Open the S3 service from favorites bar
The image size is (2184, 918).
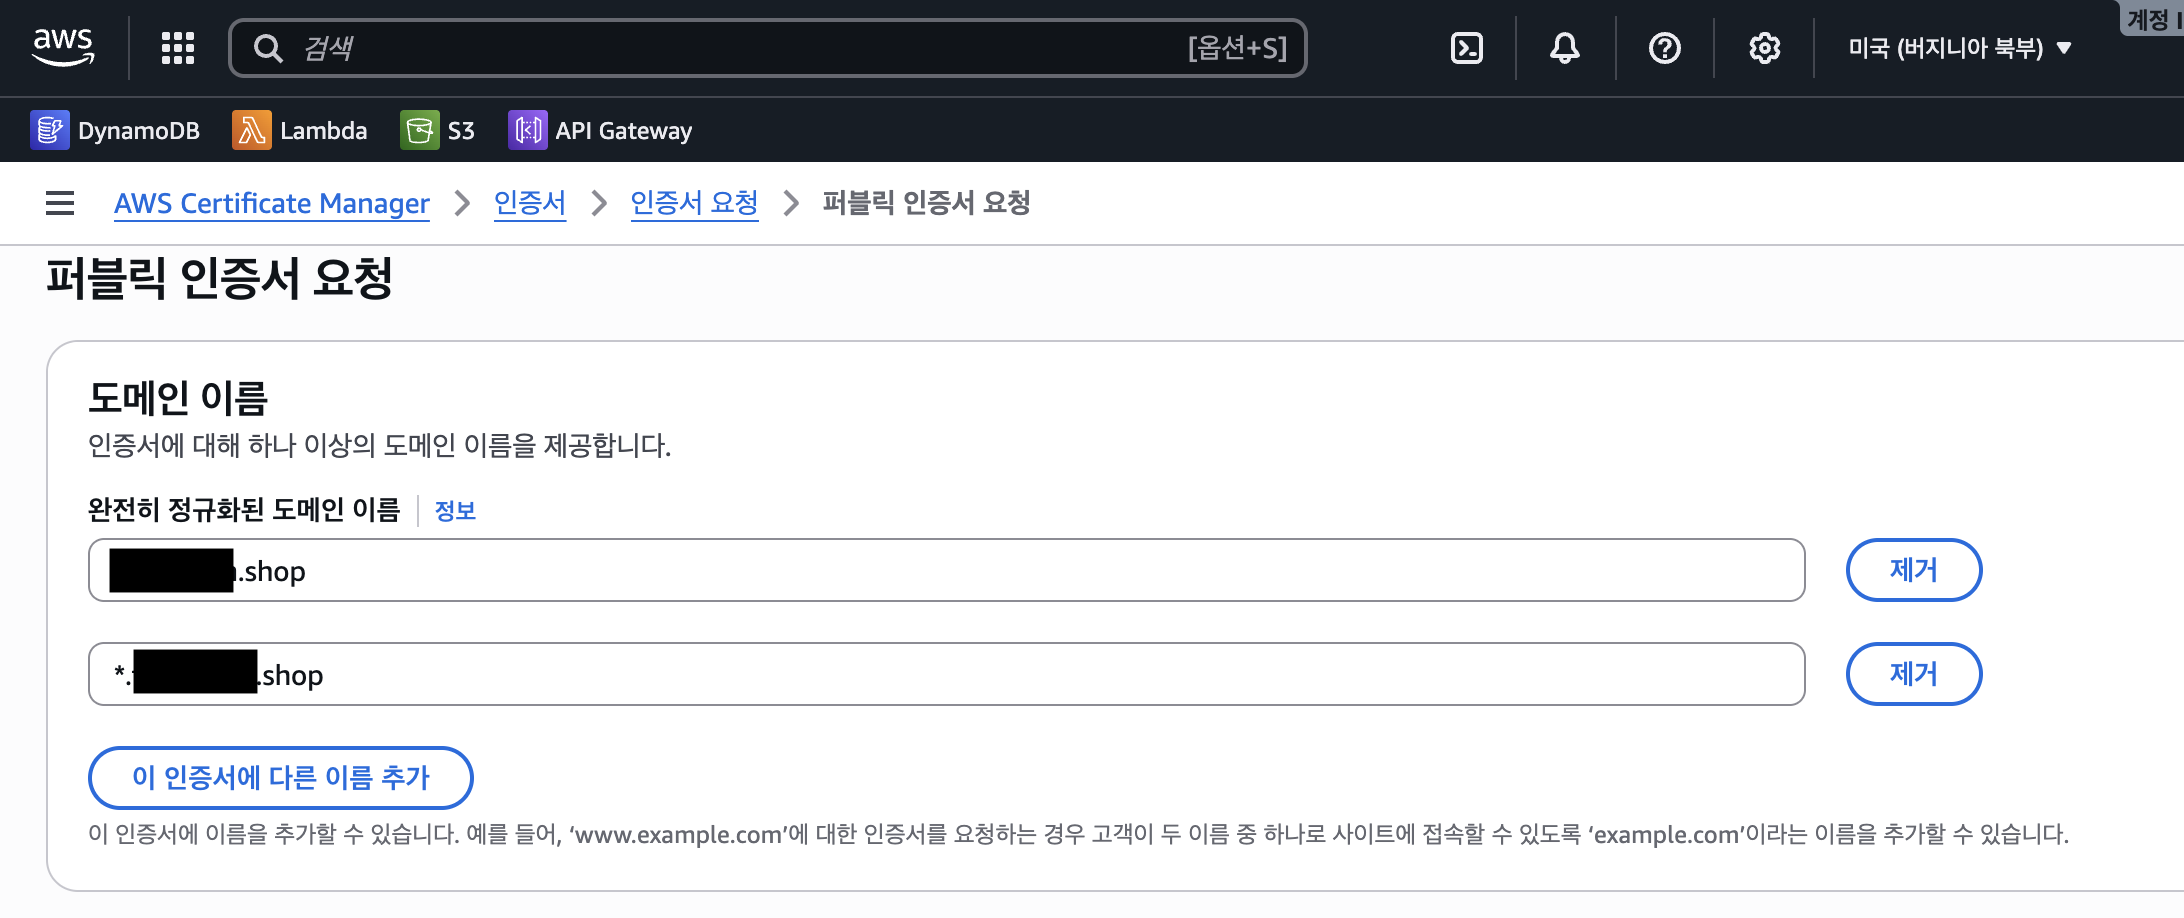click(x=439, y=130)
